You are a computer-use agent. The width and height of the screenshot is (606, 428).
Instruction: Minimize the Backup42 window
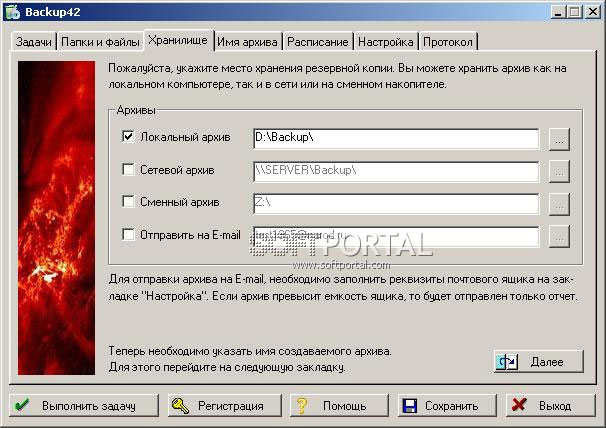(x=557, y=12)
